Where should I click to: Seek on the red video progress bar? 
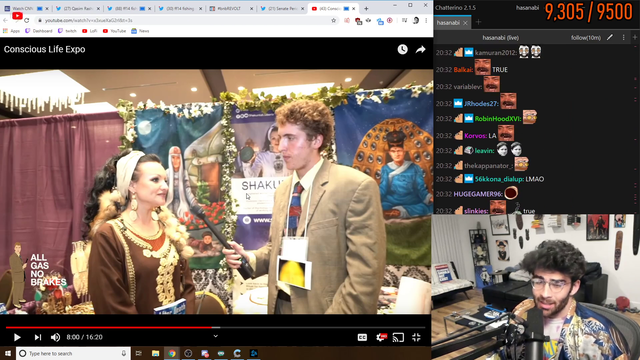[215, 327]
